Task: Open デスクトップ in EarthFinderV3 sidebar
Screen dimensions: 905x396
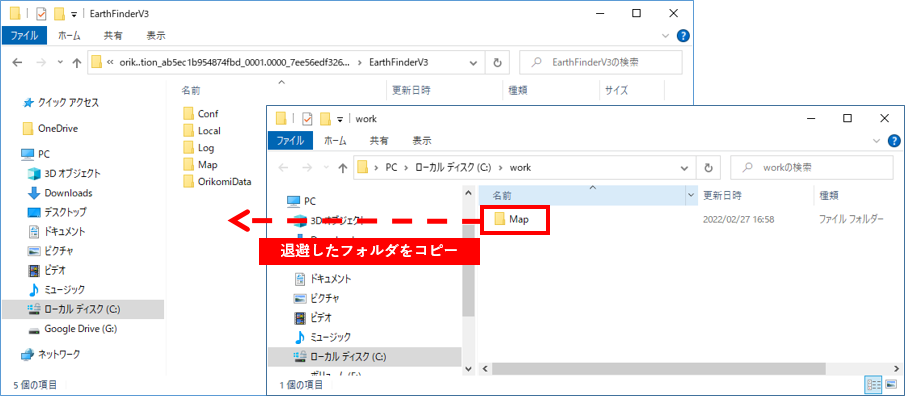Action: [57, 212]
